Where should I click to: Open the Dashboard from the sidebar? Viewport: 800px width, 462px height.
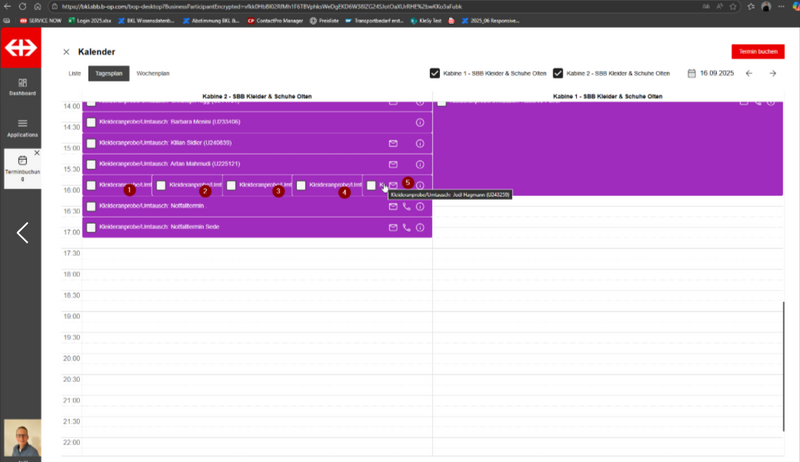22,87
